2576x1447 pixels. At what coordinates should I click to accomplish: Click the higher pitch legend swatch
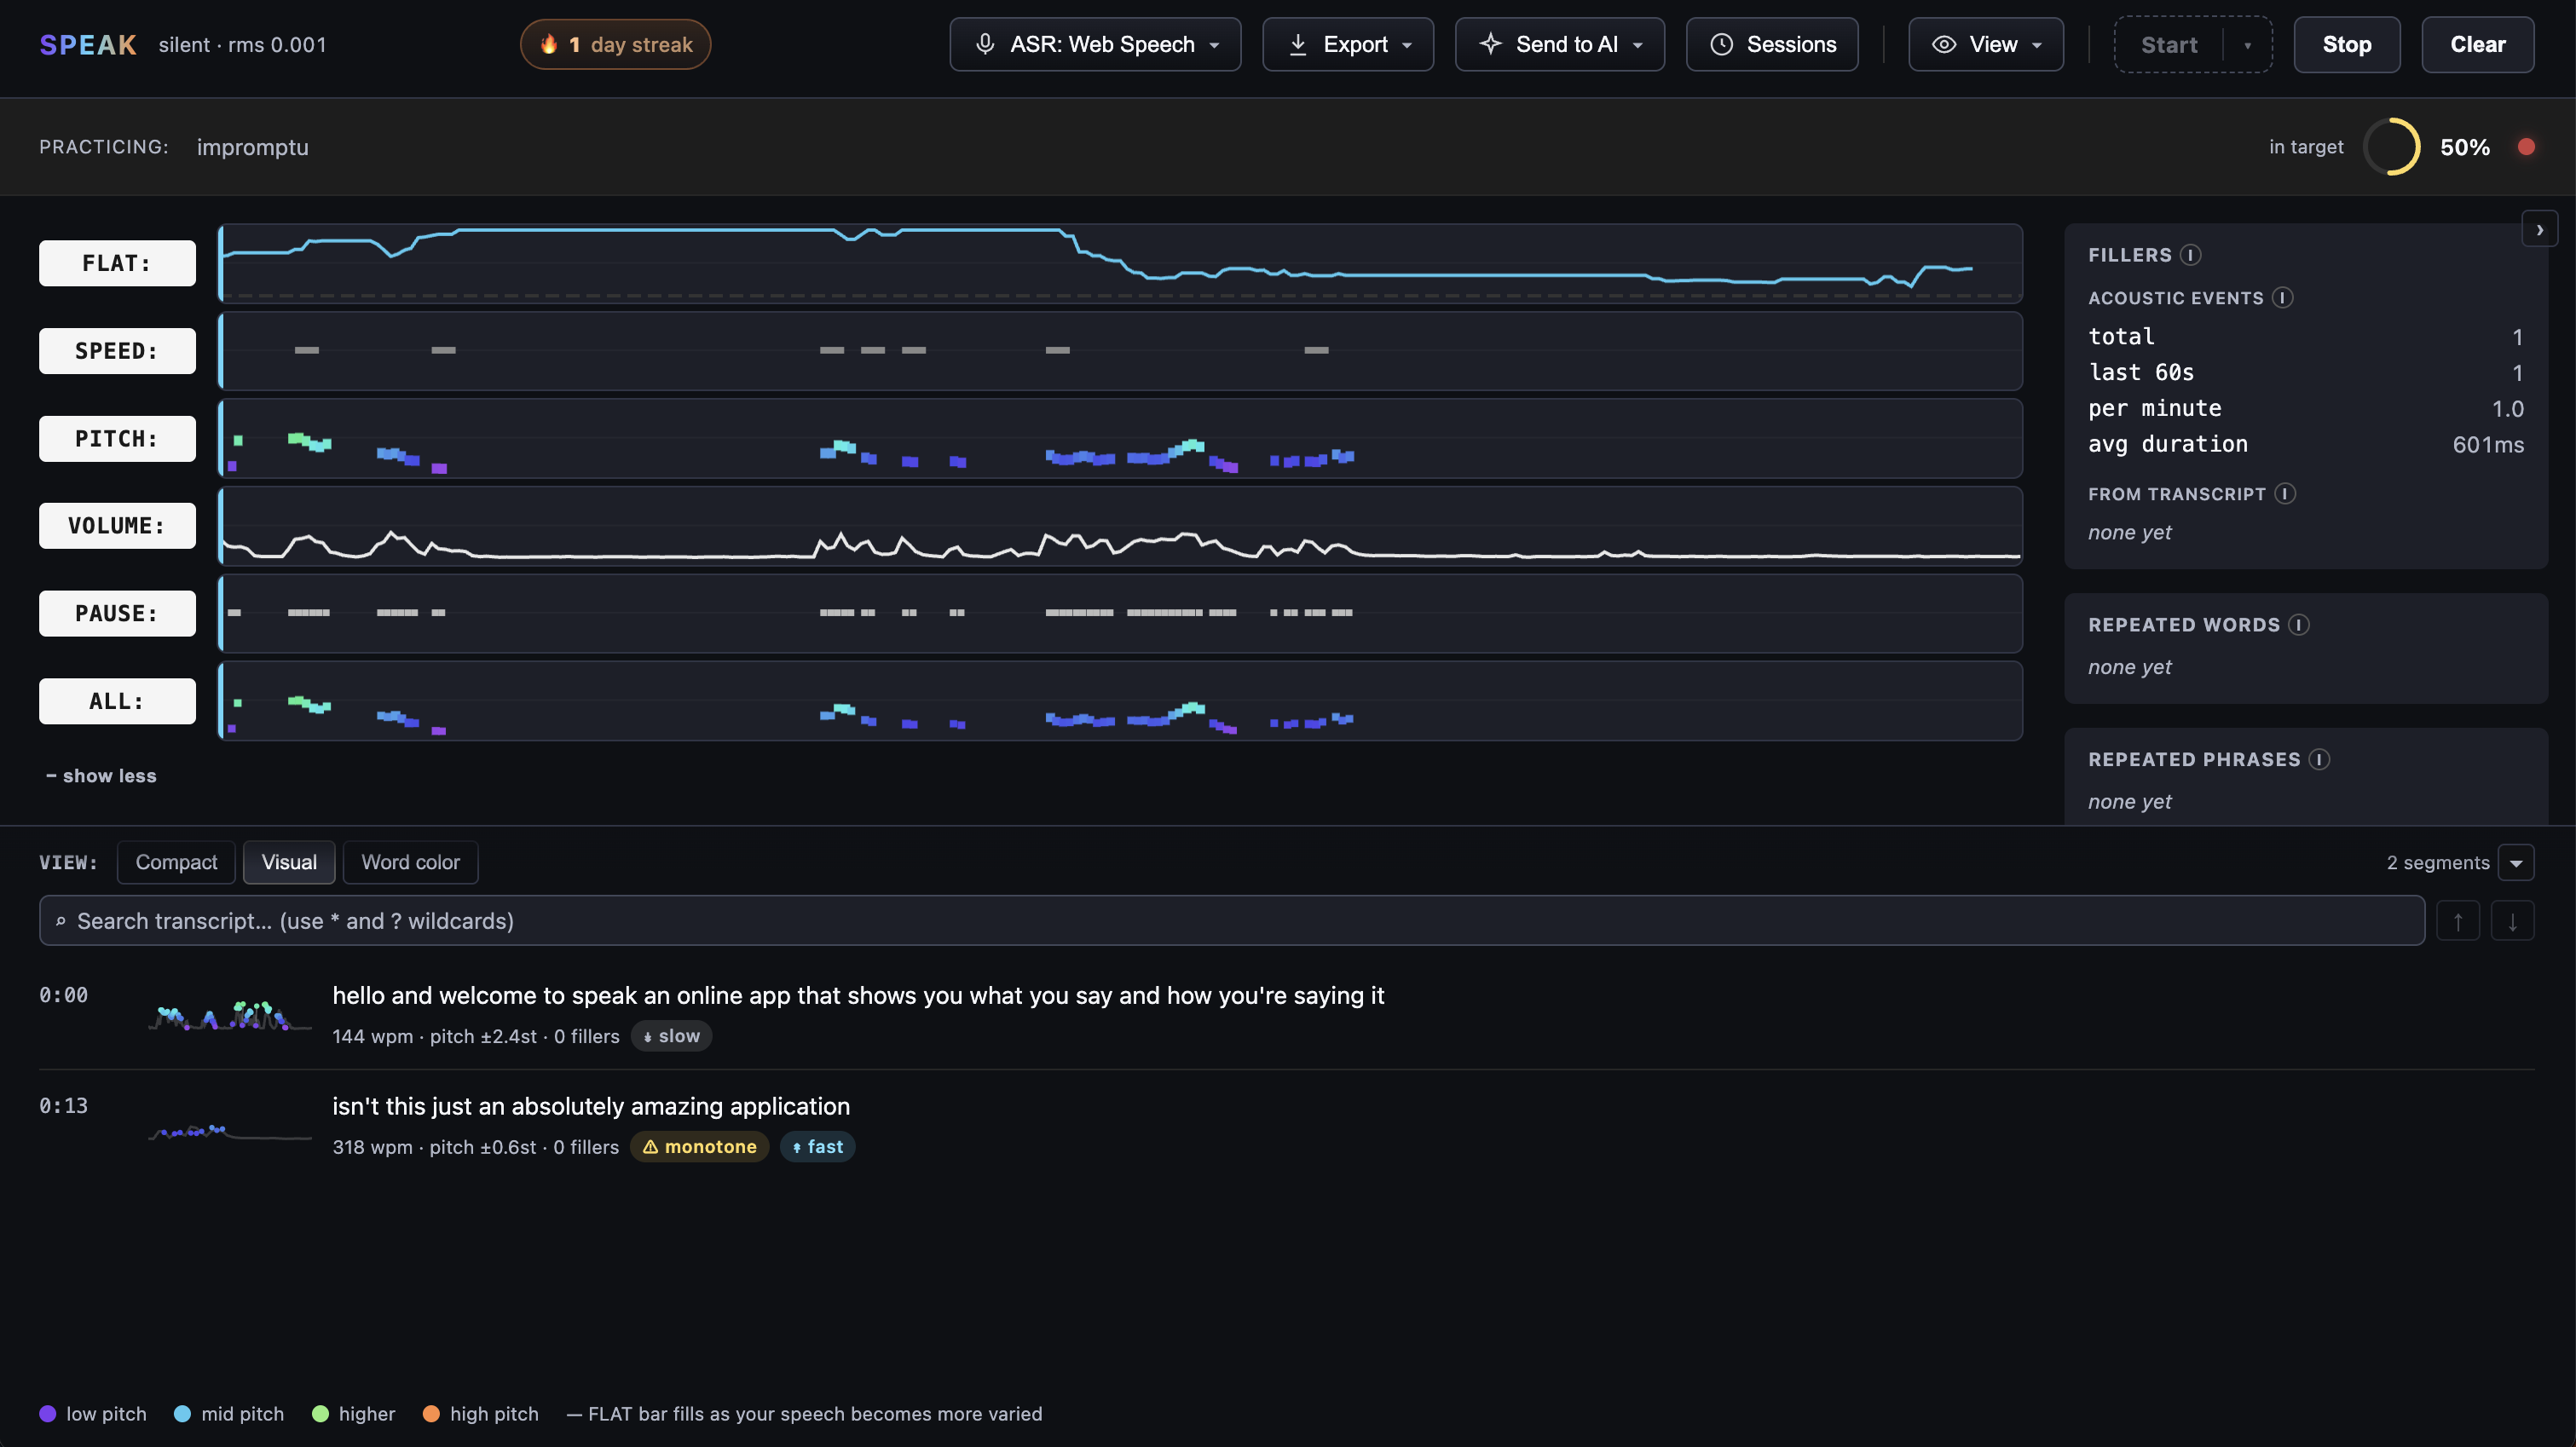click(x=320, y=1414)
